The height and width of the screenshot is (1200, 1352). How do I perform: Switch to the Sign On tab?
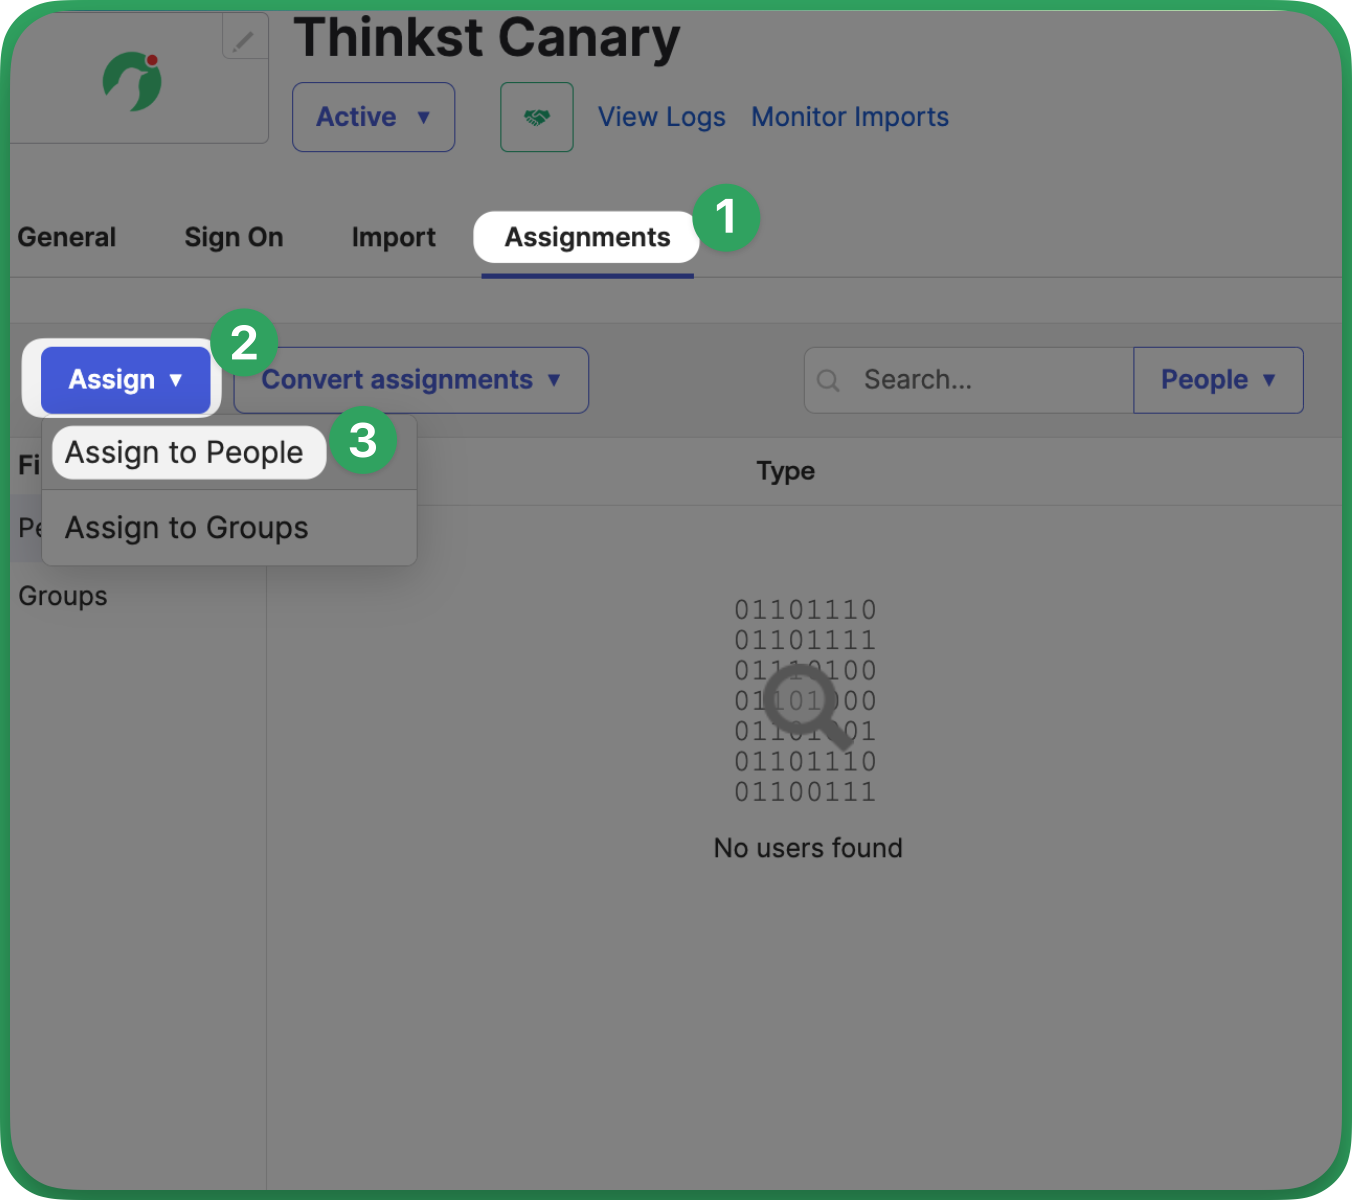234,237
